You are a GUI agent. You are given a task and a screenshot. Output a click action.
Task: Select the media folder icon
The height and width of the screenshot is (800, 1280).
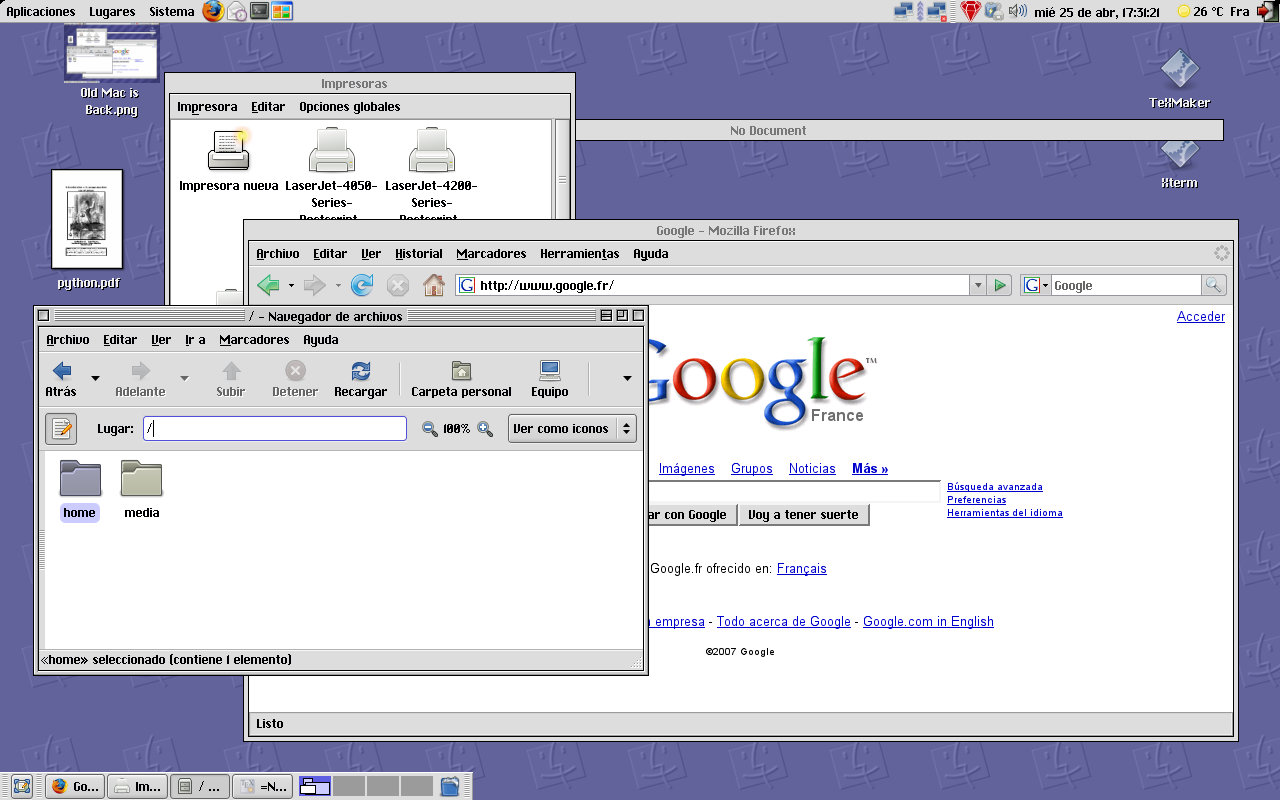point(141,478)
